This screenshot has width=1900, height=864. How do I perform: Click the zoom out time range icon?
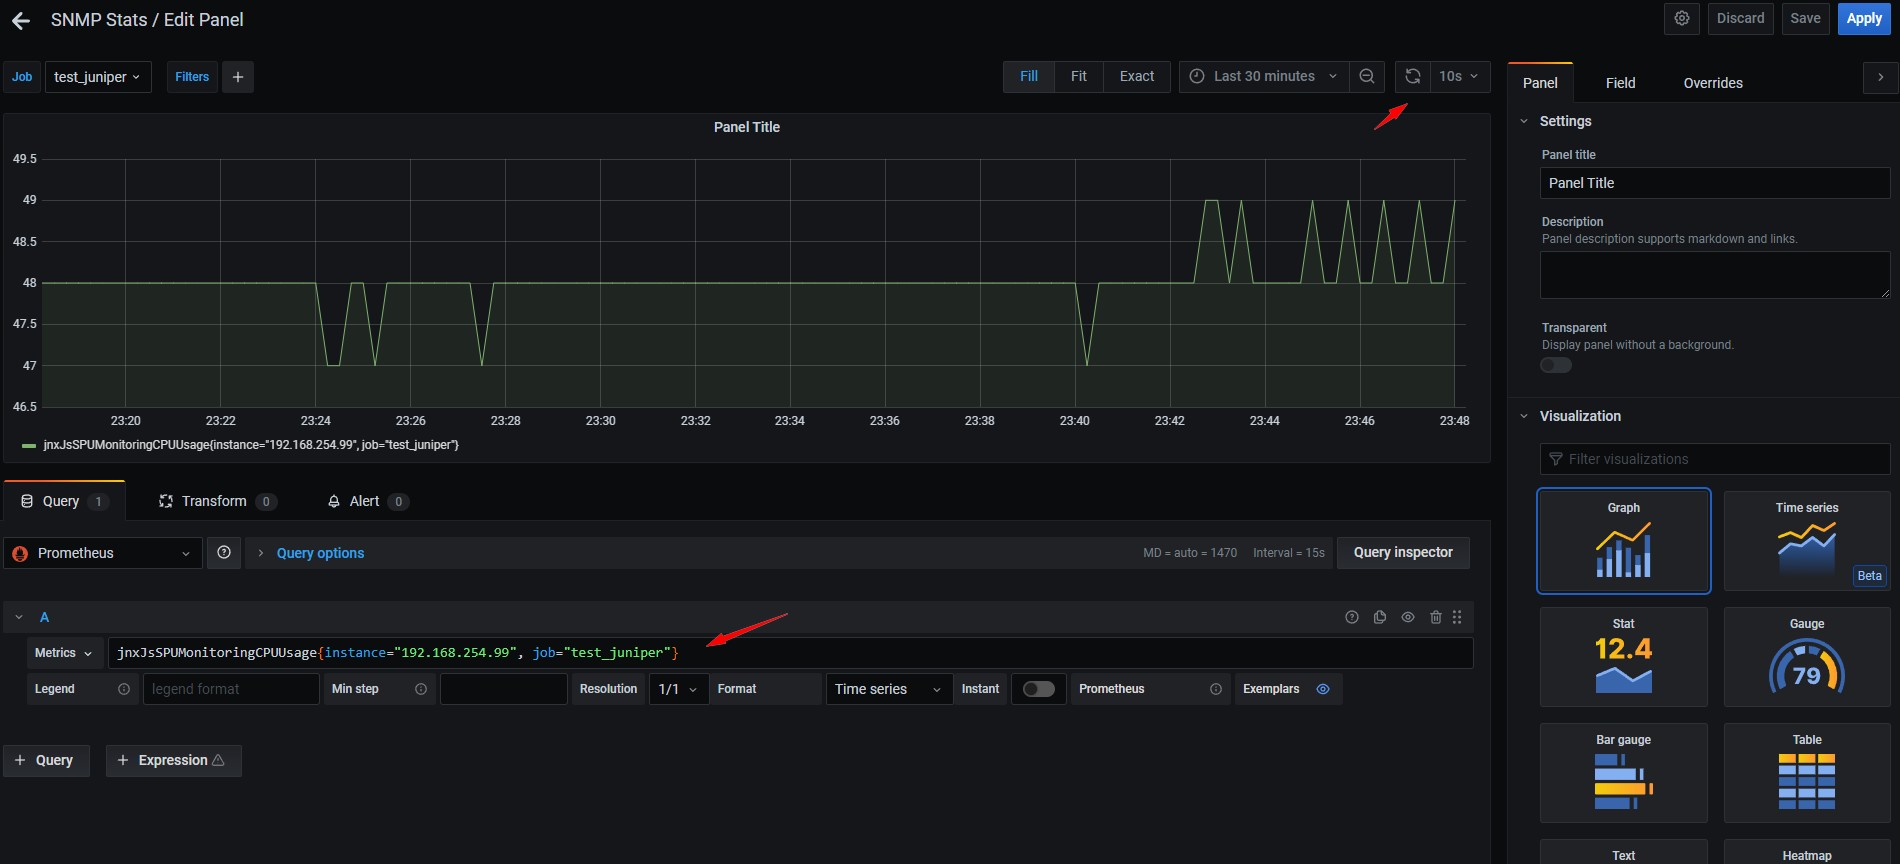1367,77
